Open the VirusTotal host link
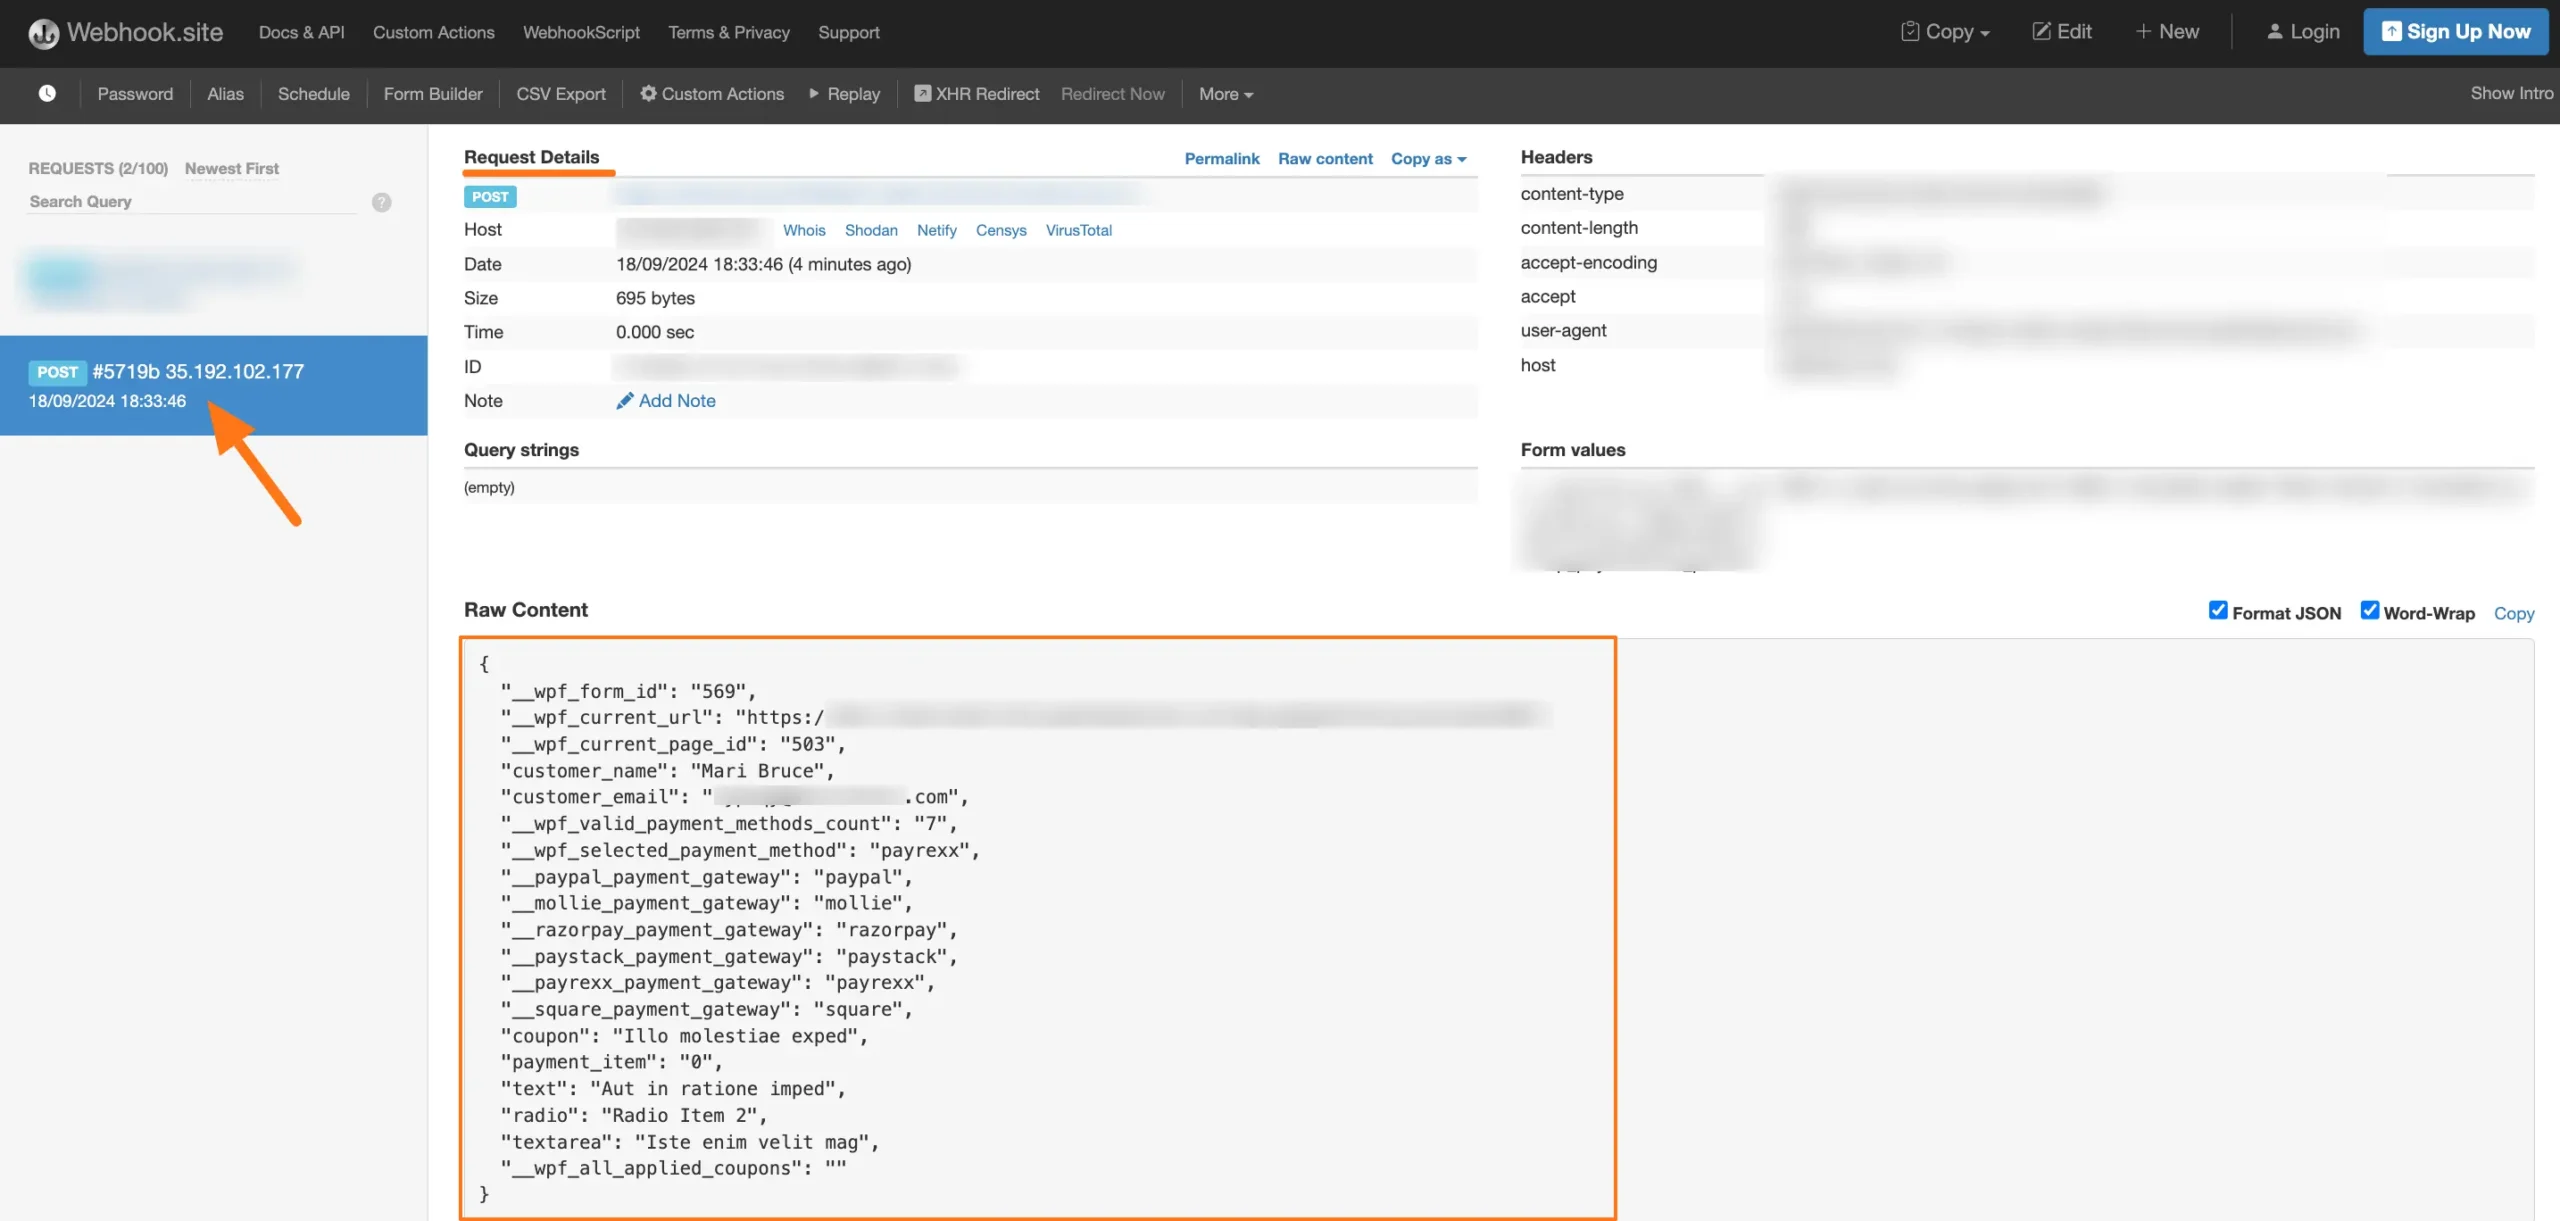 point(1078,230)
